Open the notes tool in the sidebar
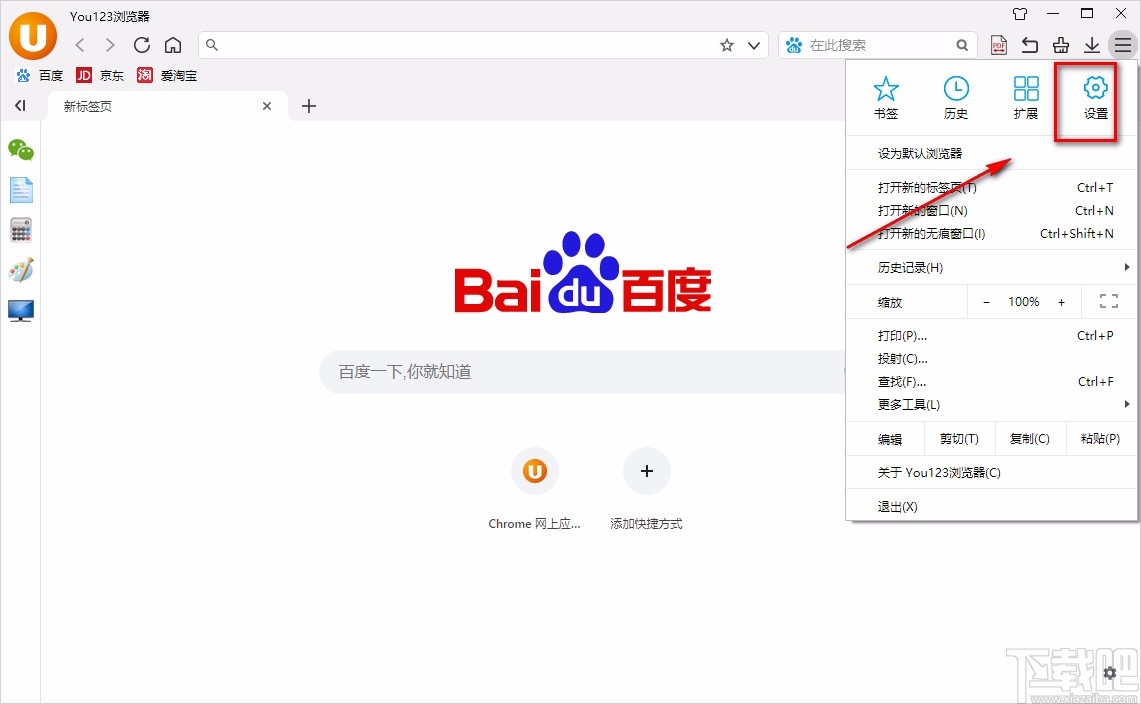1141x704 pixels. coord(21,189)
